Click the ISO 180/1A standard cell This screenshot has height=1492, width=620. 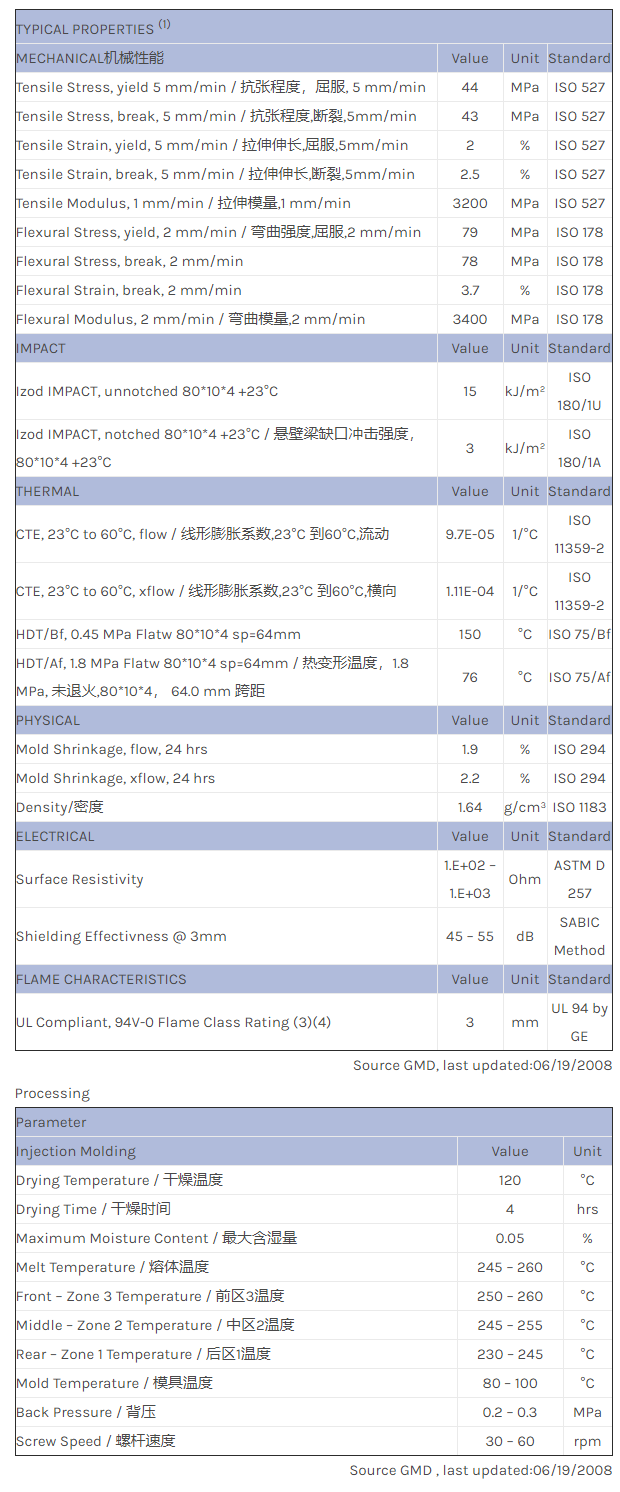click(579, 448)
